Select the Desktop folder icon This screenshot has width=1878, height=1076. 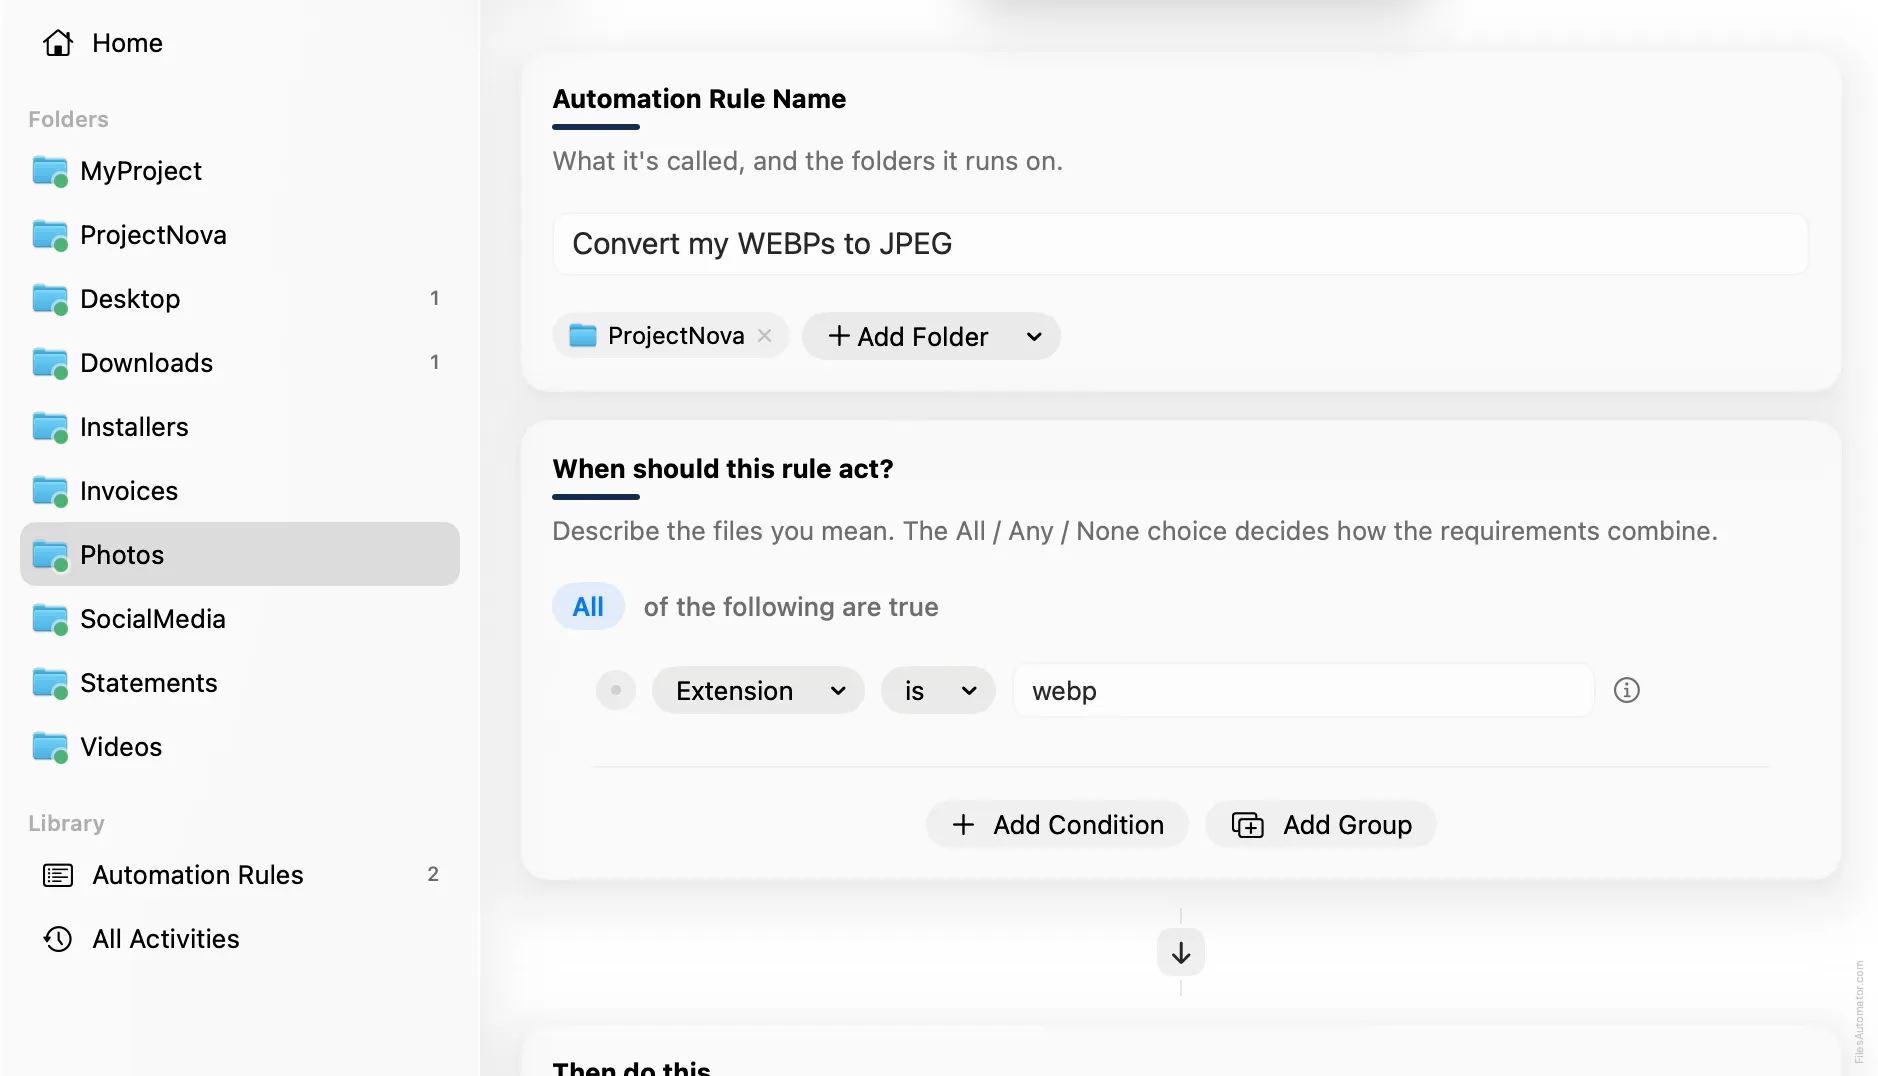(x=50, y=299)
